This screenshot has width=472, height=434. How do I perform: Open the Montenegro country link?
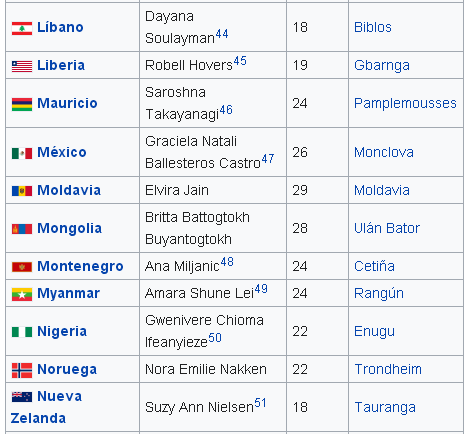coord(80,266)
